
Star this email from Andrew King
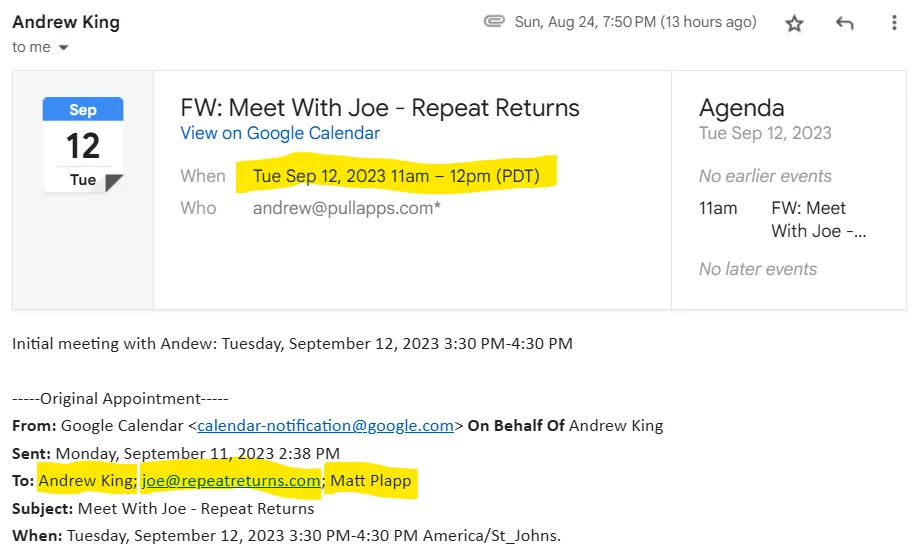tap(794, 24)
